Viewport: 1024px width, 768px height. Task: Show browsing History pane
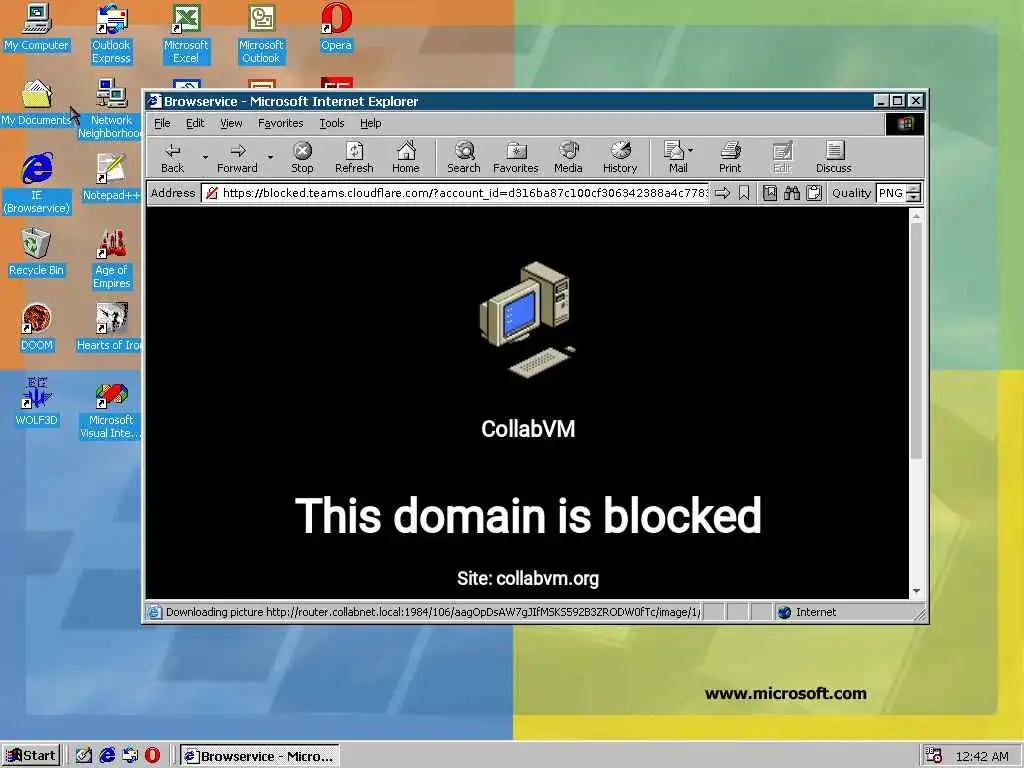(620, 157)
